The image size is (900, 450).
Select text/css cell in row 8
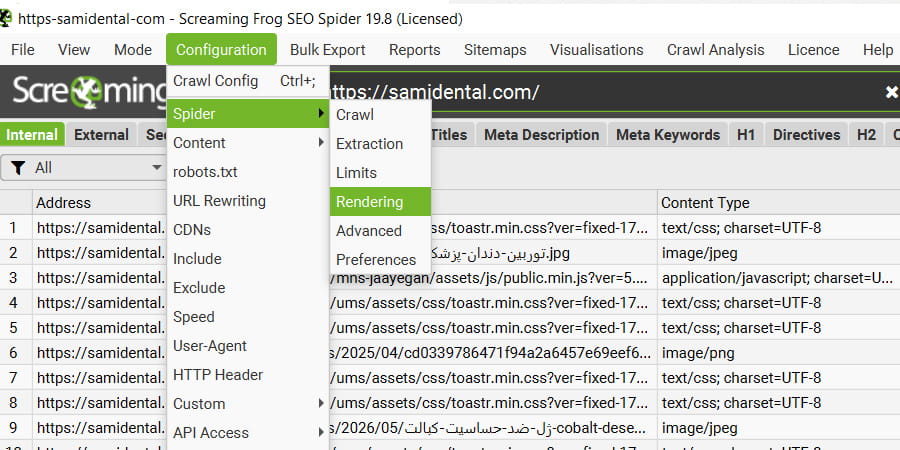point(778,402)
